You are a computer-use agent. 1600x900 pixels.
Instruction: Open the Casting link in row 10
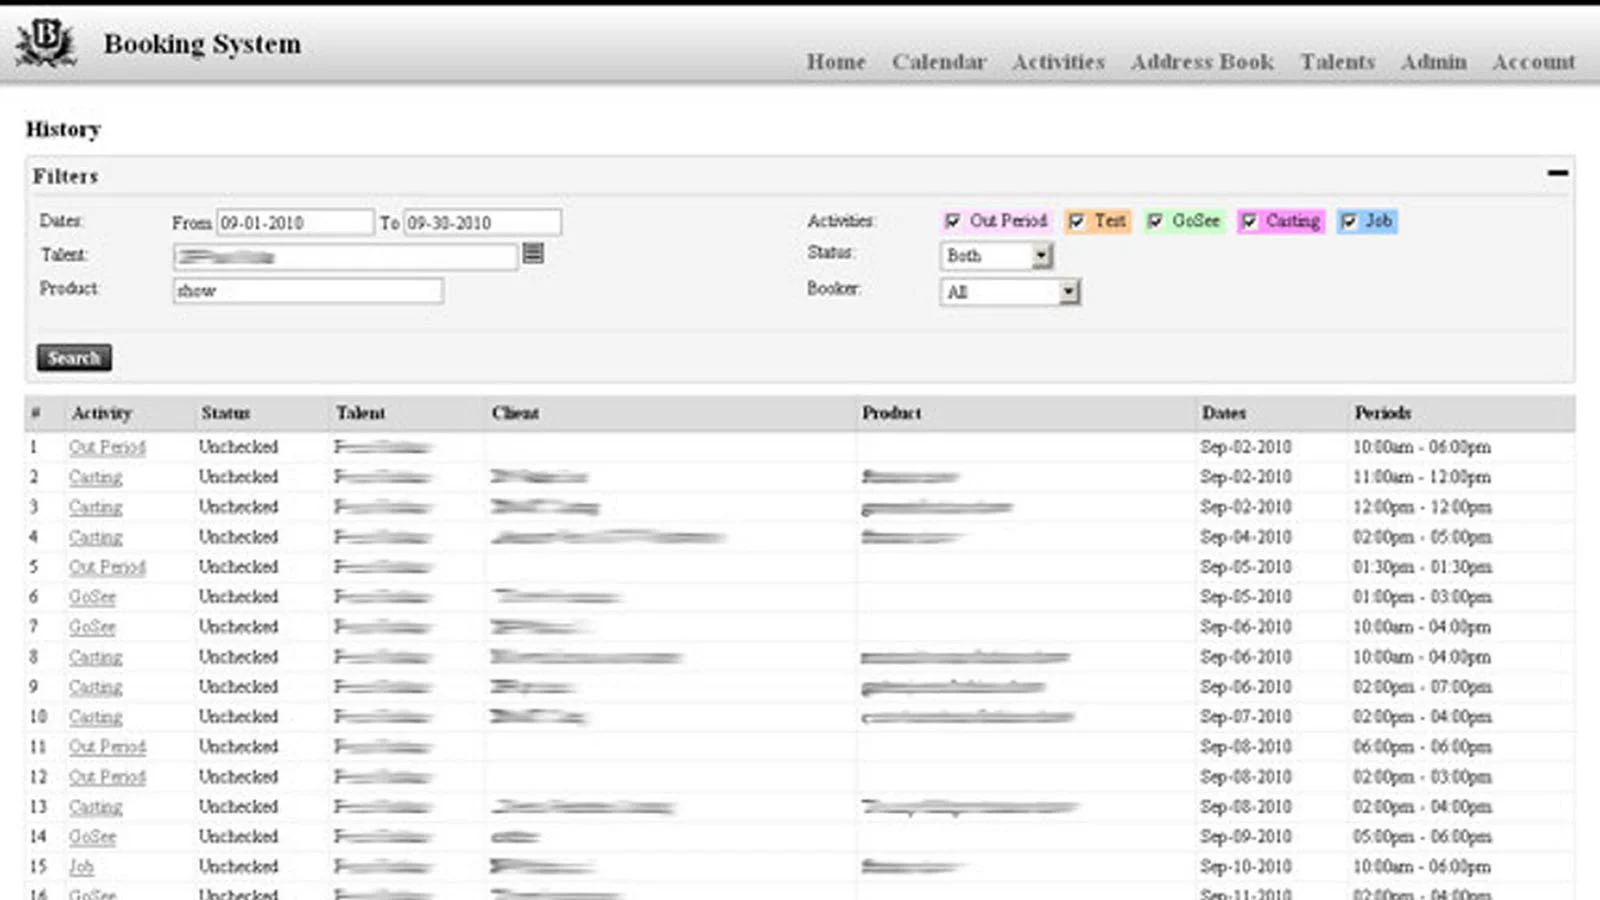point(95,717)
